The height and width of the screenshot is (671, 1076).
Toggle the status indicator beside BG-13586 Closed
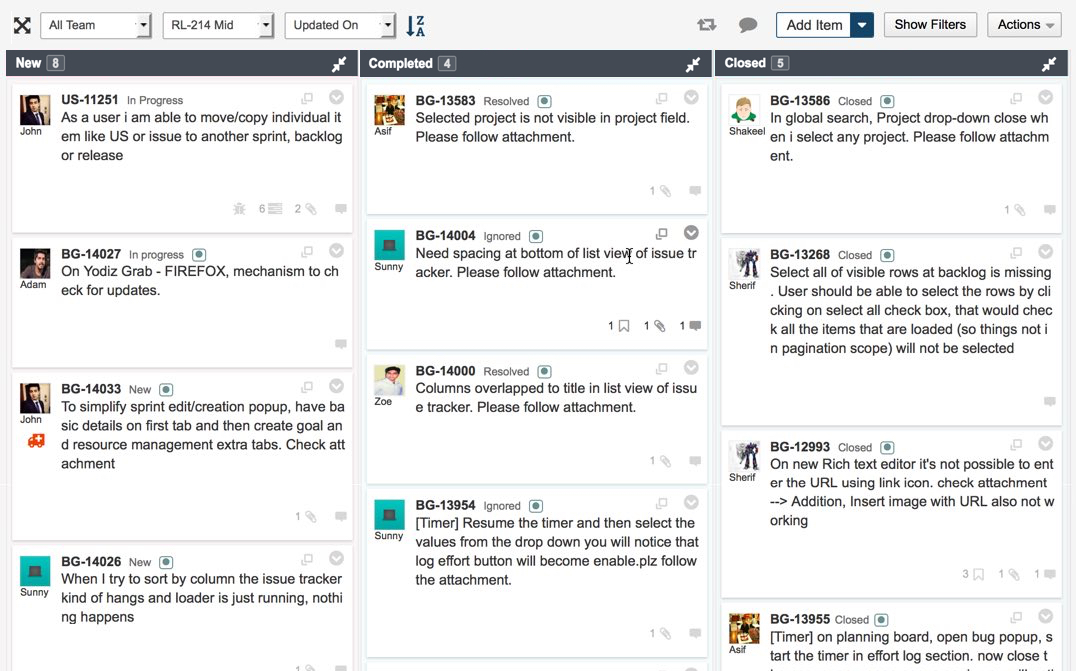886,102
